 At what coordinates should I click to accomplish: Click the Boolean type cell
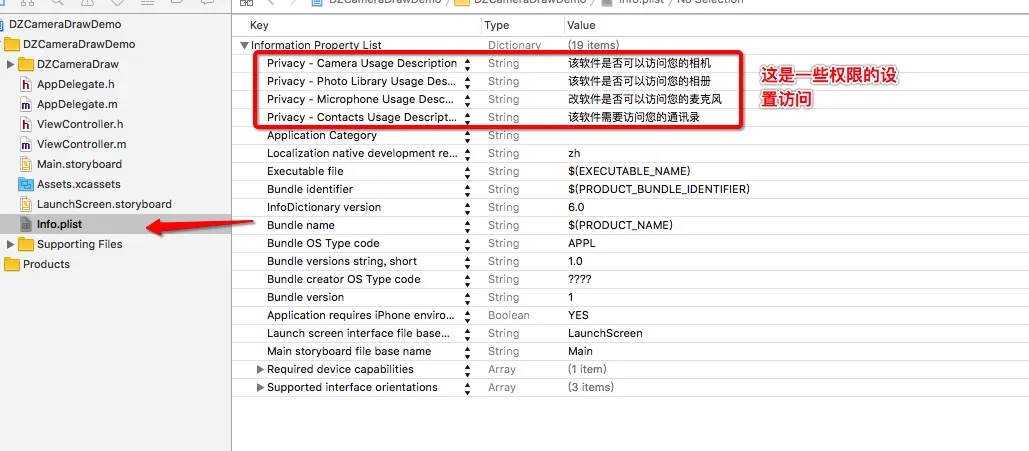click(509, 315)
